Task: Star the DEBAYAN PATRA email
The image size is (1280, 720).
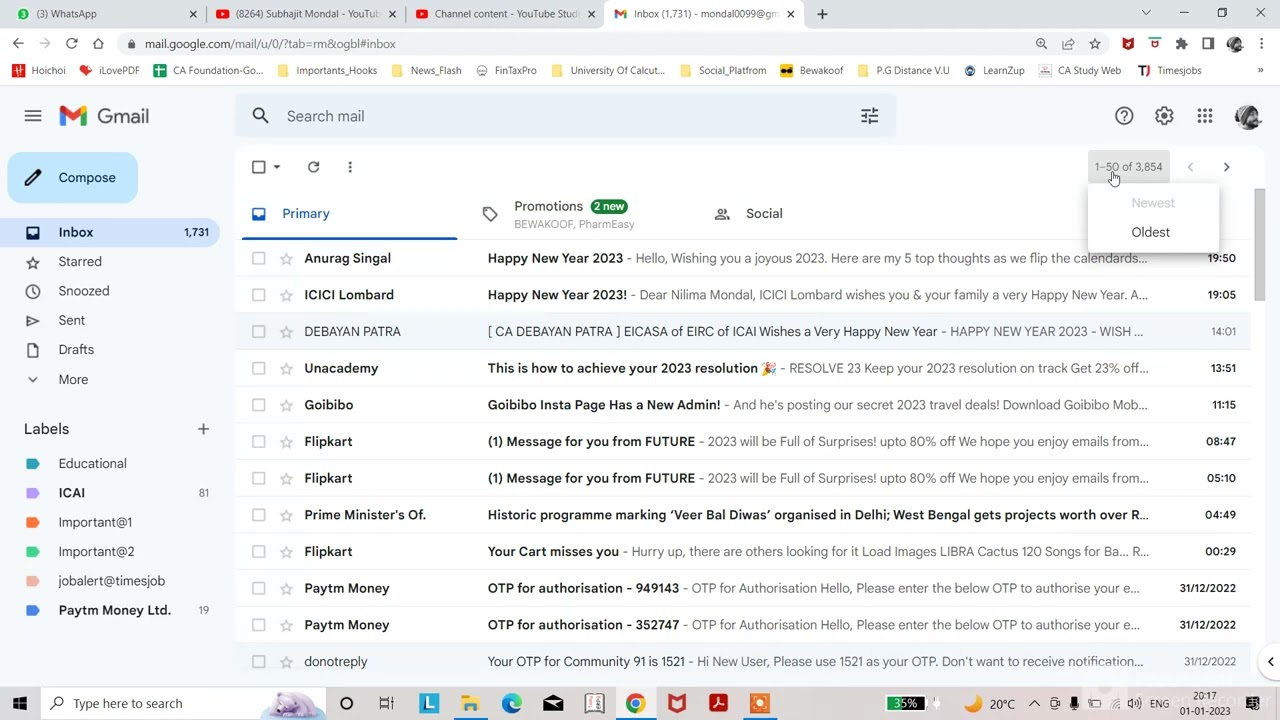Action: (x=286, y=331)
